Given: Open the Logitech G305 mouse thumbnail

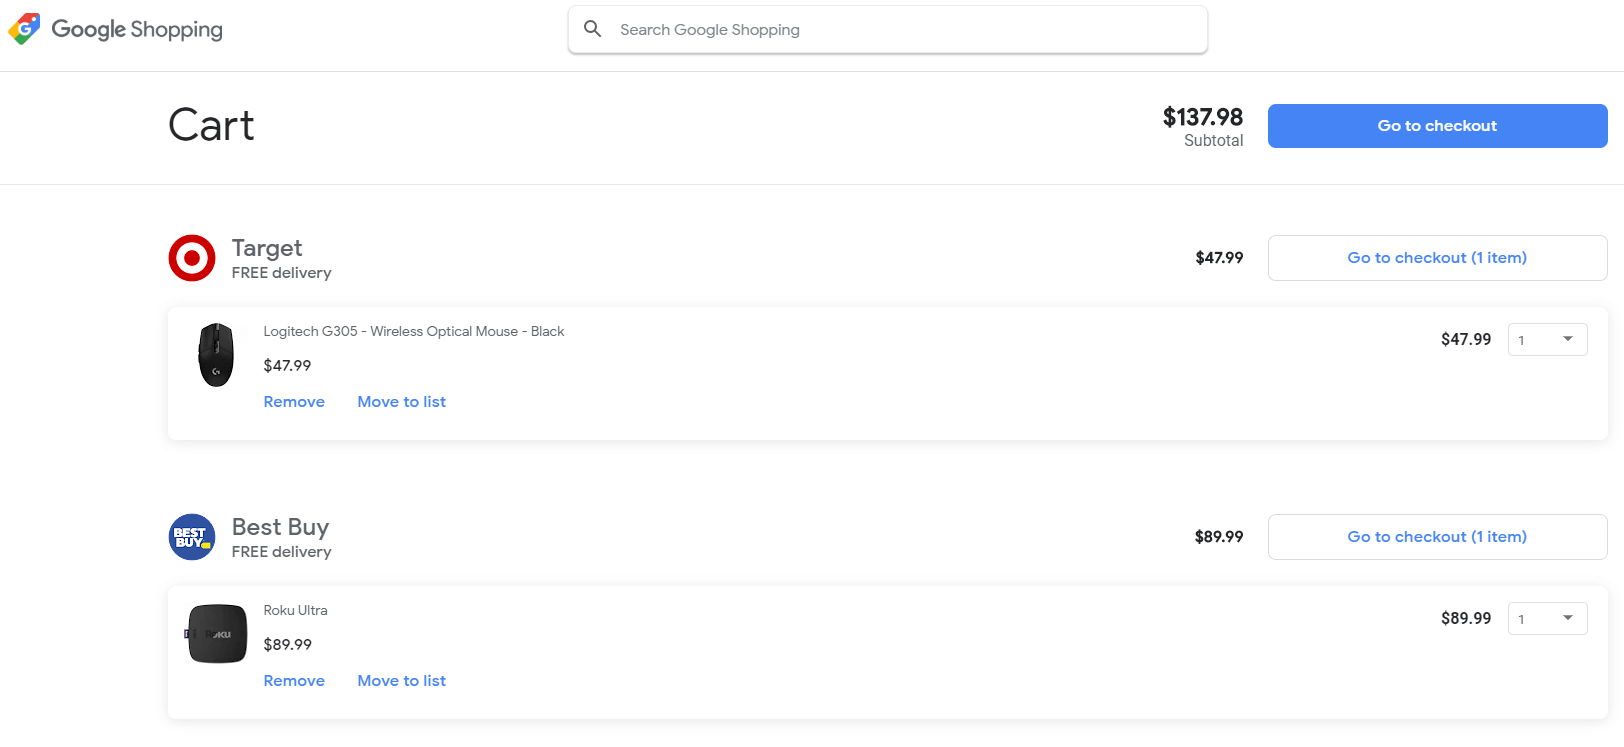Looking at the screenshot, I should pyautogui.click(x=216, y=354).
